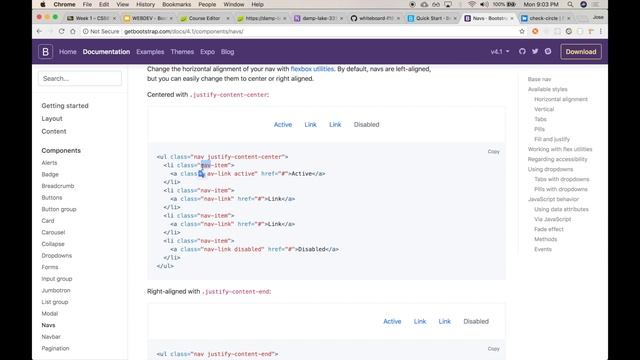This screenshot has height=360, width=640.
Task: Go to Home in Bootstrap navbar
Action: tap(68, 52)
